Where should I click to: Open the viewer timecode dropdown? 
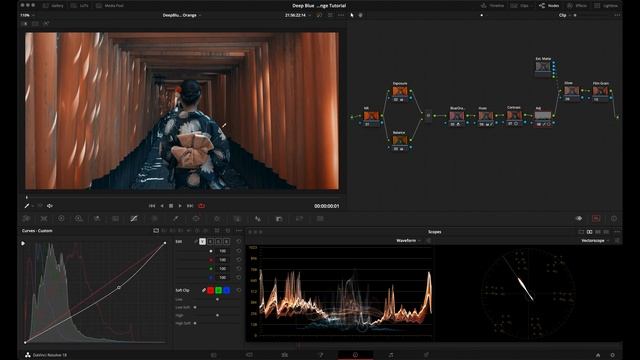[298, 15]
